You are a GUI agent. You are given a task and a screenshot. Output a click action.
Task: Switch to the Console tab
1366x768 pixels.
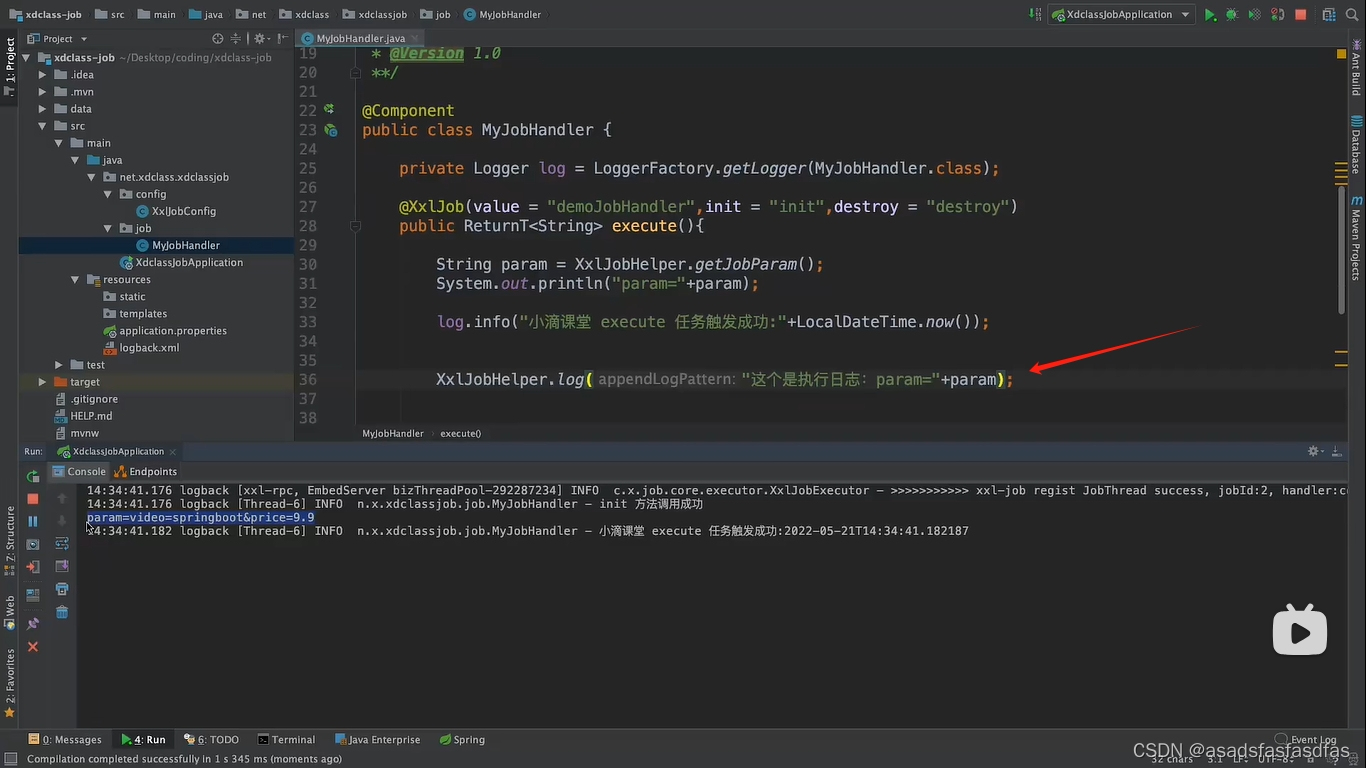point(79,471)
